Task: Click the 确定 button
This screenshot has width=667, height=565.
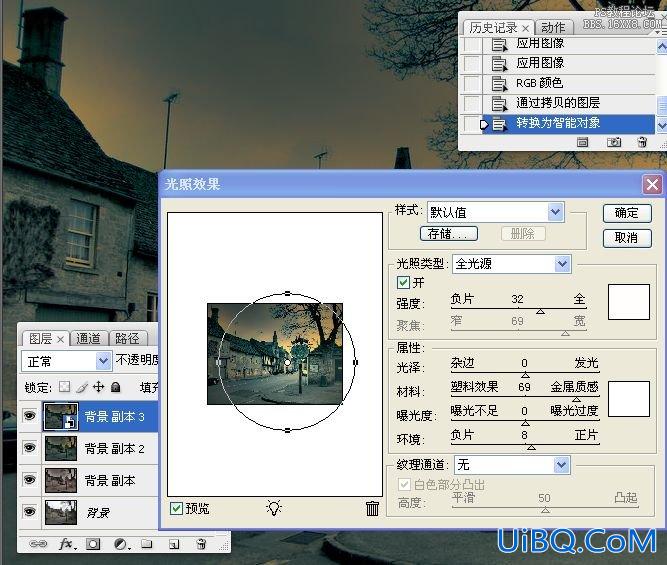Action: coord(627,213)
